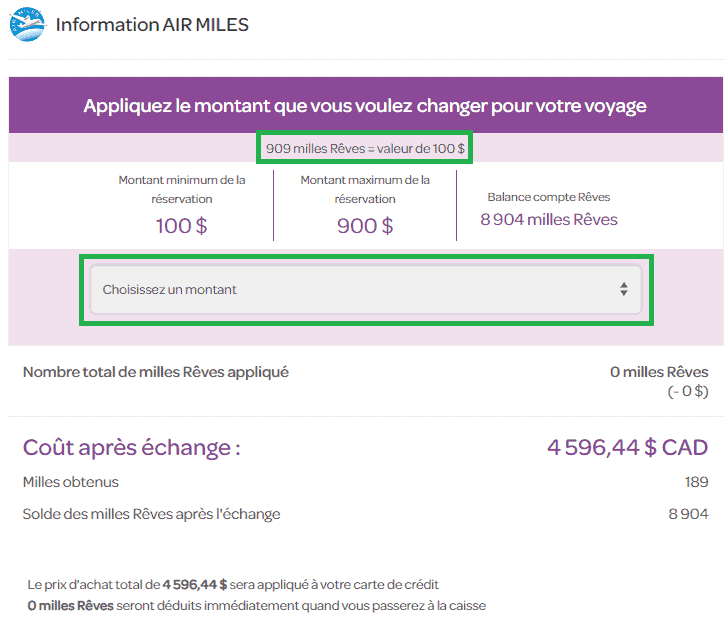The image size is (727, 638).
Task: Click the "Montant maximum de la réservation" label
Action: (365, 189)
